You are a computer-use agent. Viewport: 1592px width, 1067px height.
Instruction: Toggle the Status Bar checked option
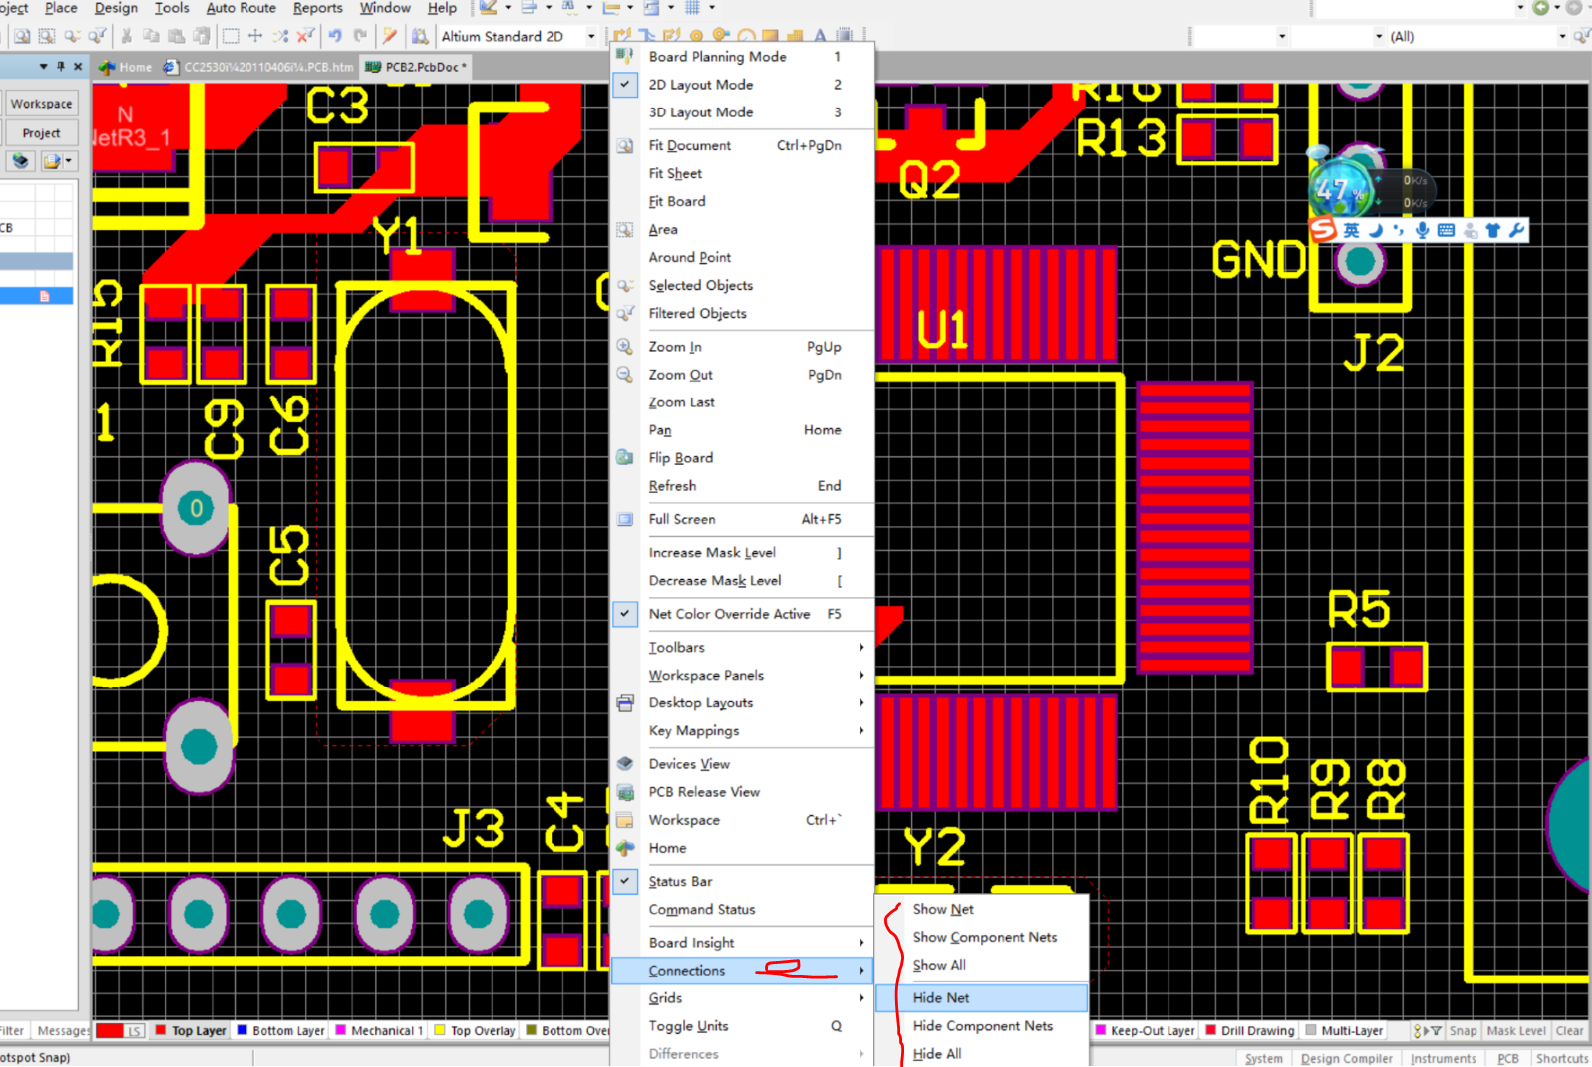pos(625,881)
